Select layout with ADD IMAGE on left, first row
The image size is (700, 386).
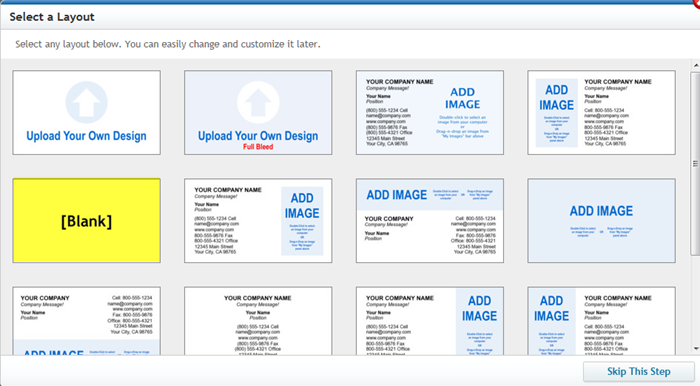601,112
